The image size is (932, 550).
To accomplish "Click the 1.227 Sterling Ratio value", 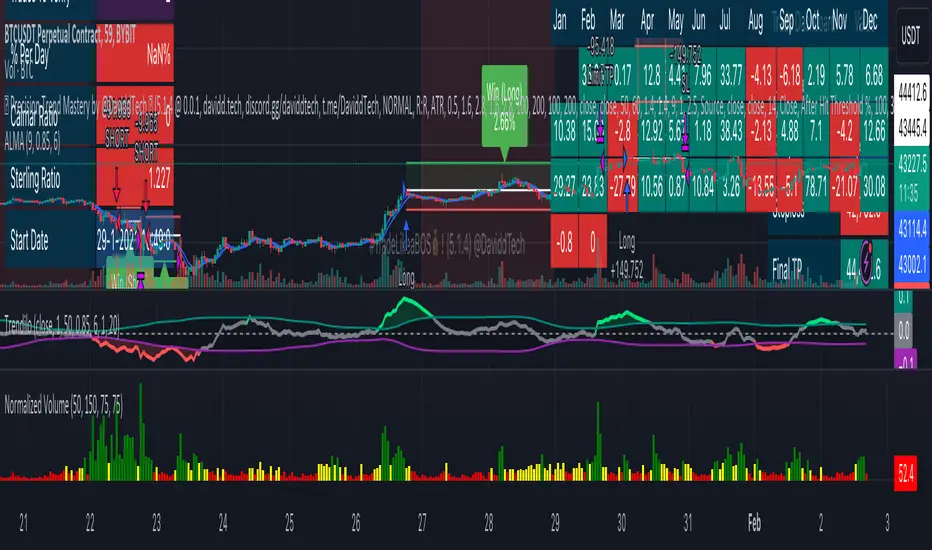I will click(135, 178).
